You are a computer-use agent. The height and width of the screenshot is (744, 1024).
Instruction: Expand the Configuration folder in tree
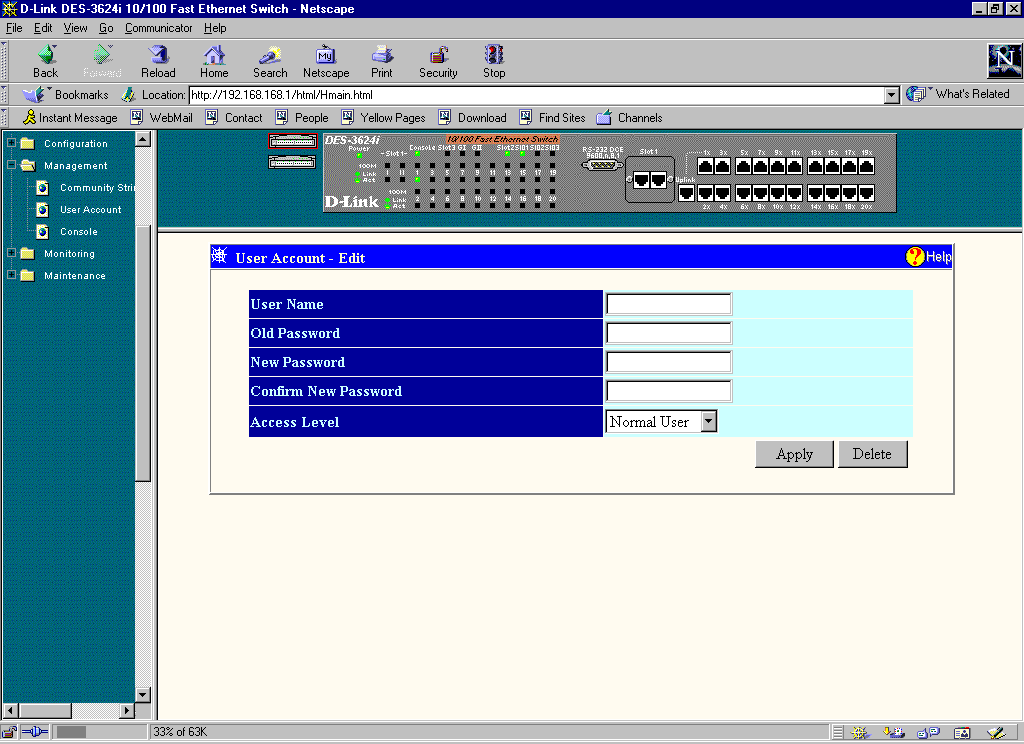[12, 143]
